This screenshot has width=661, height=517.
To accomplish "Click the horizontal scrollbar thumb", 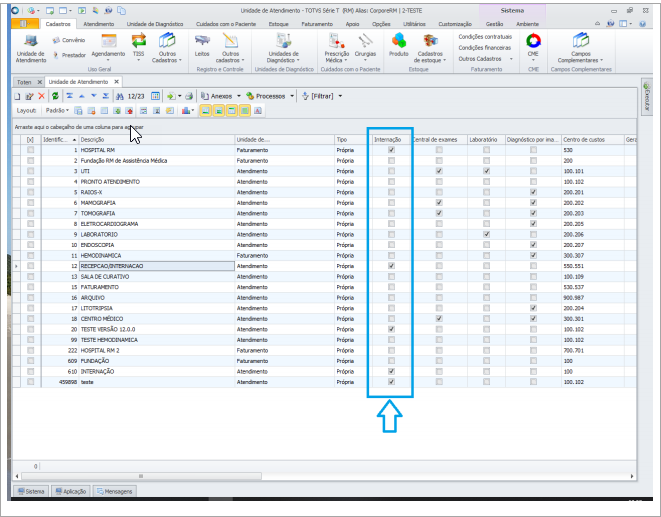I will (141, 476).
